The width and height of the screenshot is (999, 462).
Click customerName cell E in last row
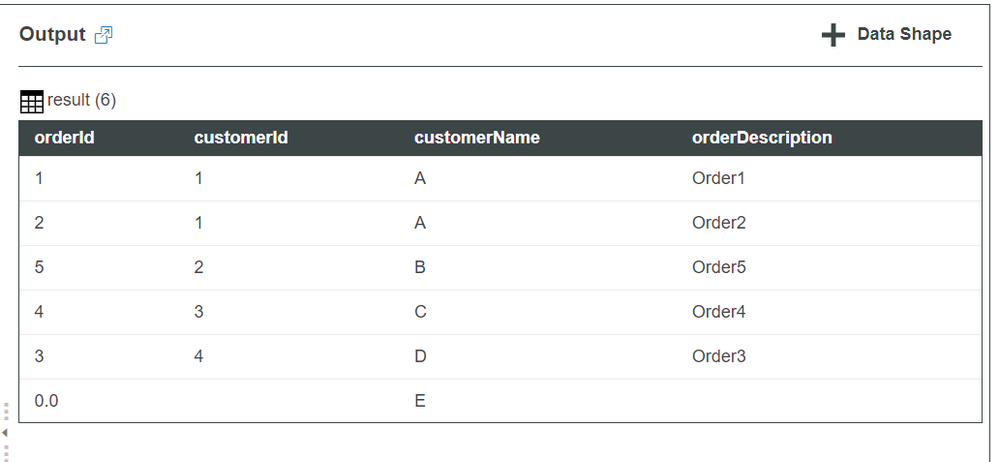click(420, 401)
